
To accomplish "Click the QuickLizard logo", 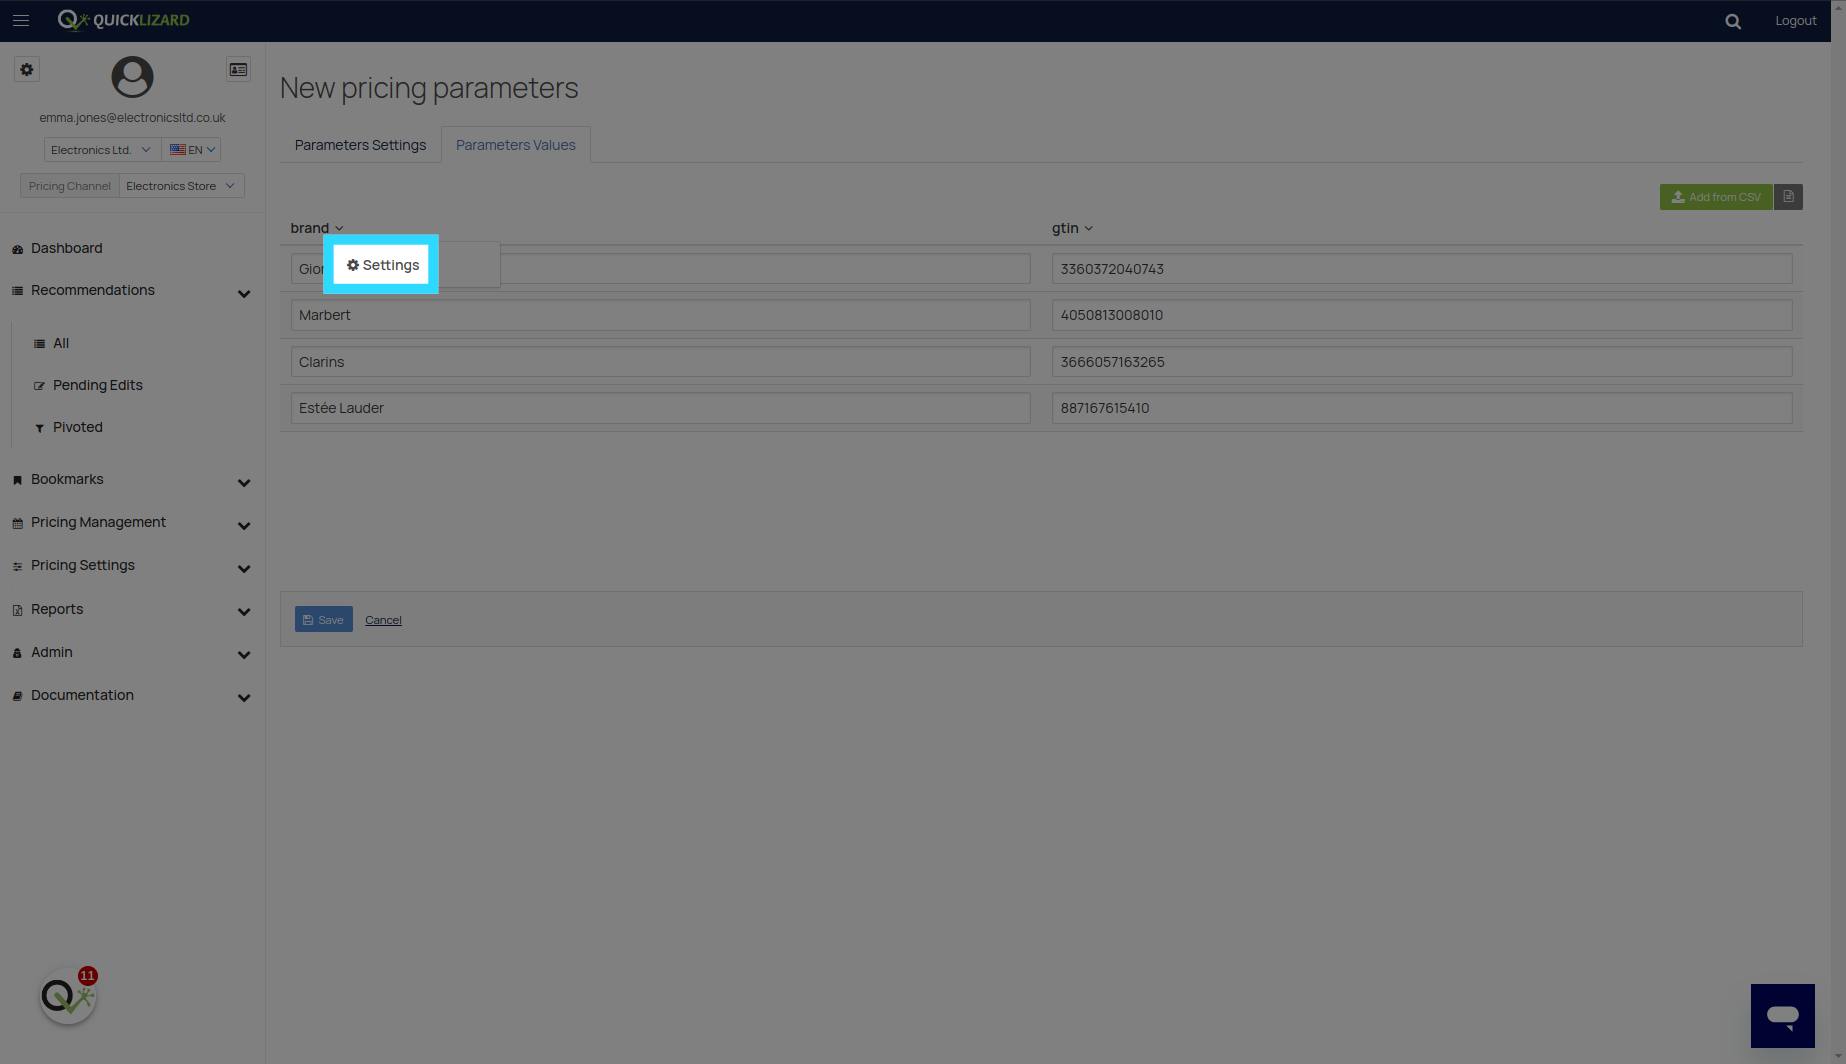I will click(123, 20).
